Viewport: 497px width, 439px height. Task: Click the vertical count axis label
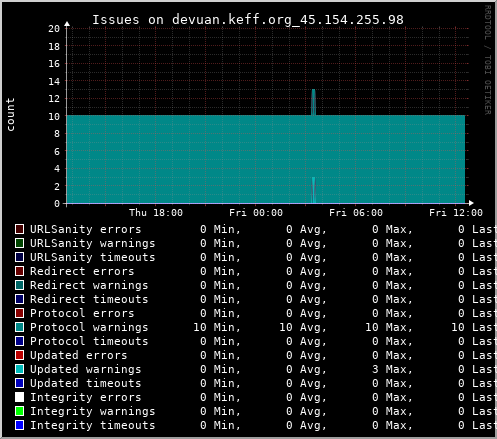pyautogui.click(x=10, y=115)
